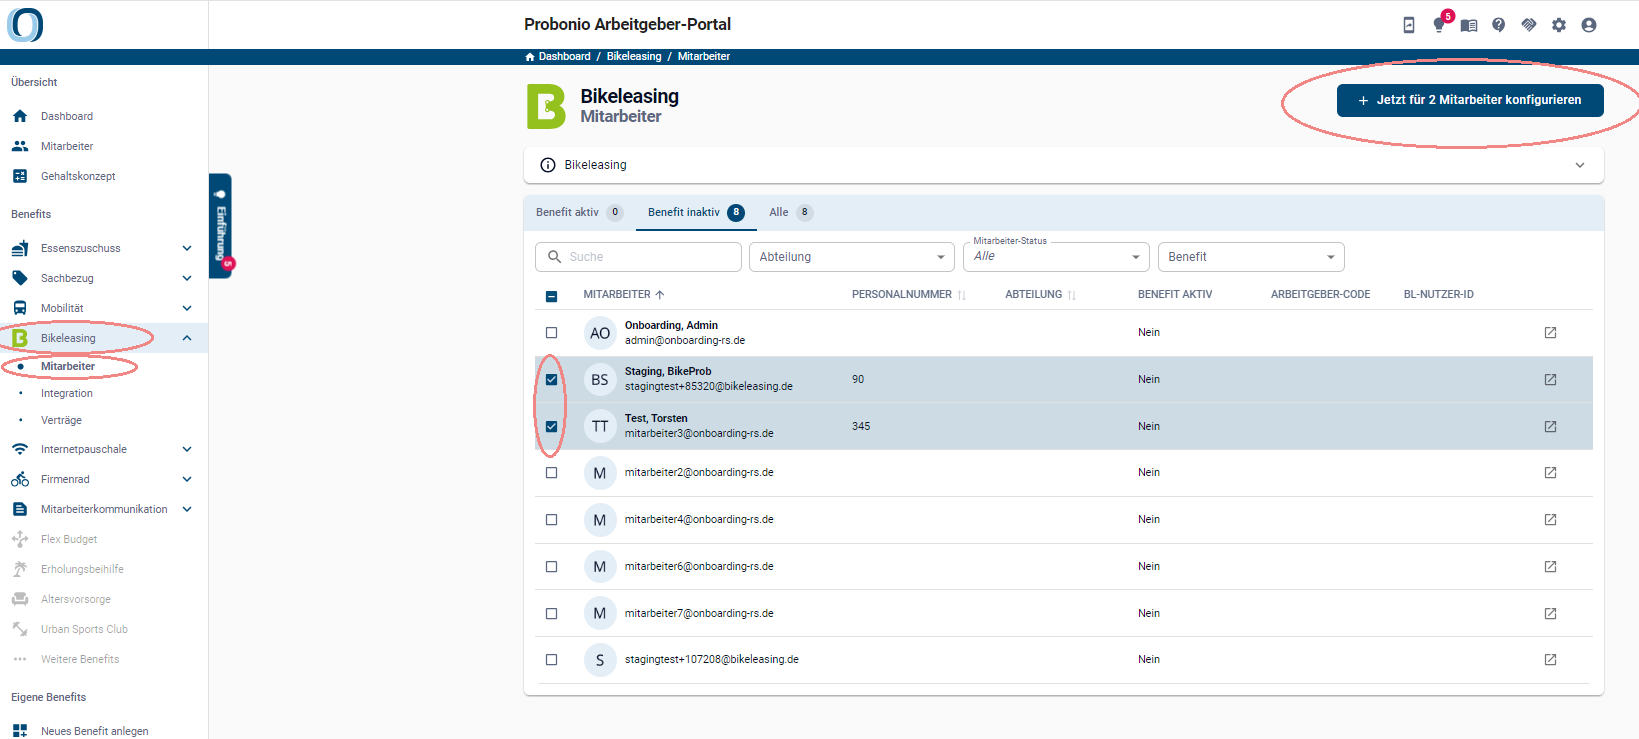The width and height of the screenshot is (1639, 739).
Task: Open details icon for mitarbeiter2 row
Action: [1550, 473]
